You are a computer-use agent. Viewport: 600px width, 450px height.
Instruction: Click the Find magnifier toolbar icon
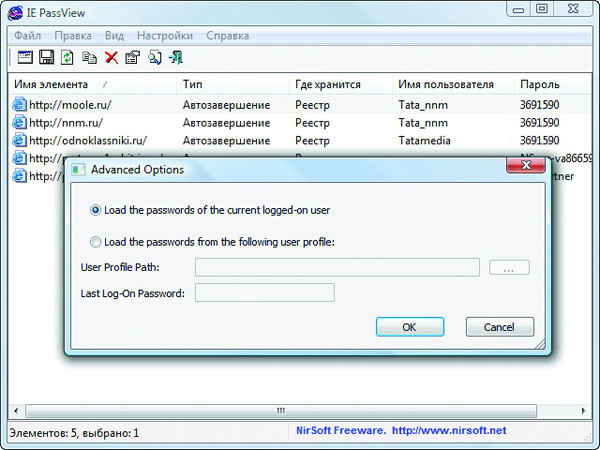(x=155, y=58)
